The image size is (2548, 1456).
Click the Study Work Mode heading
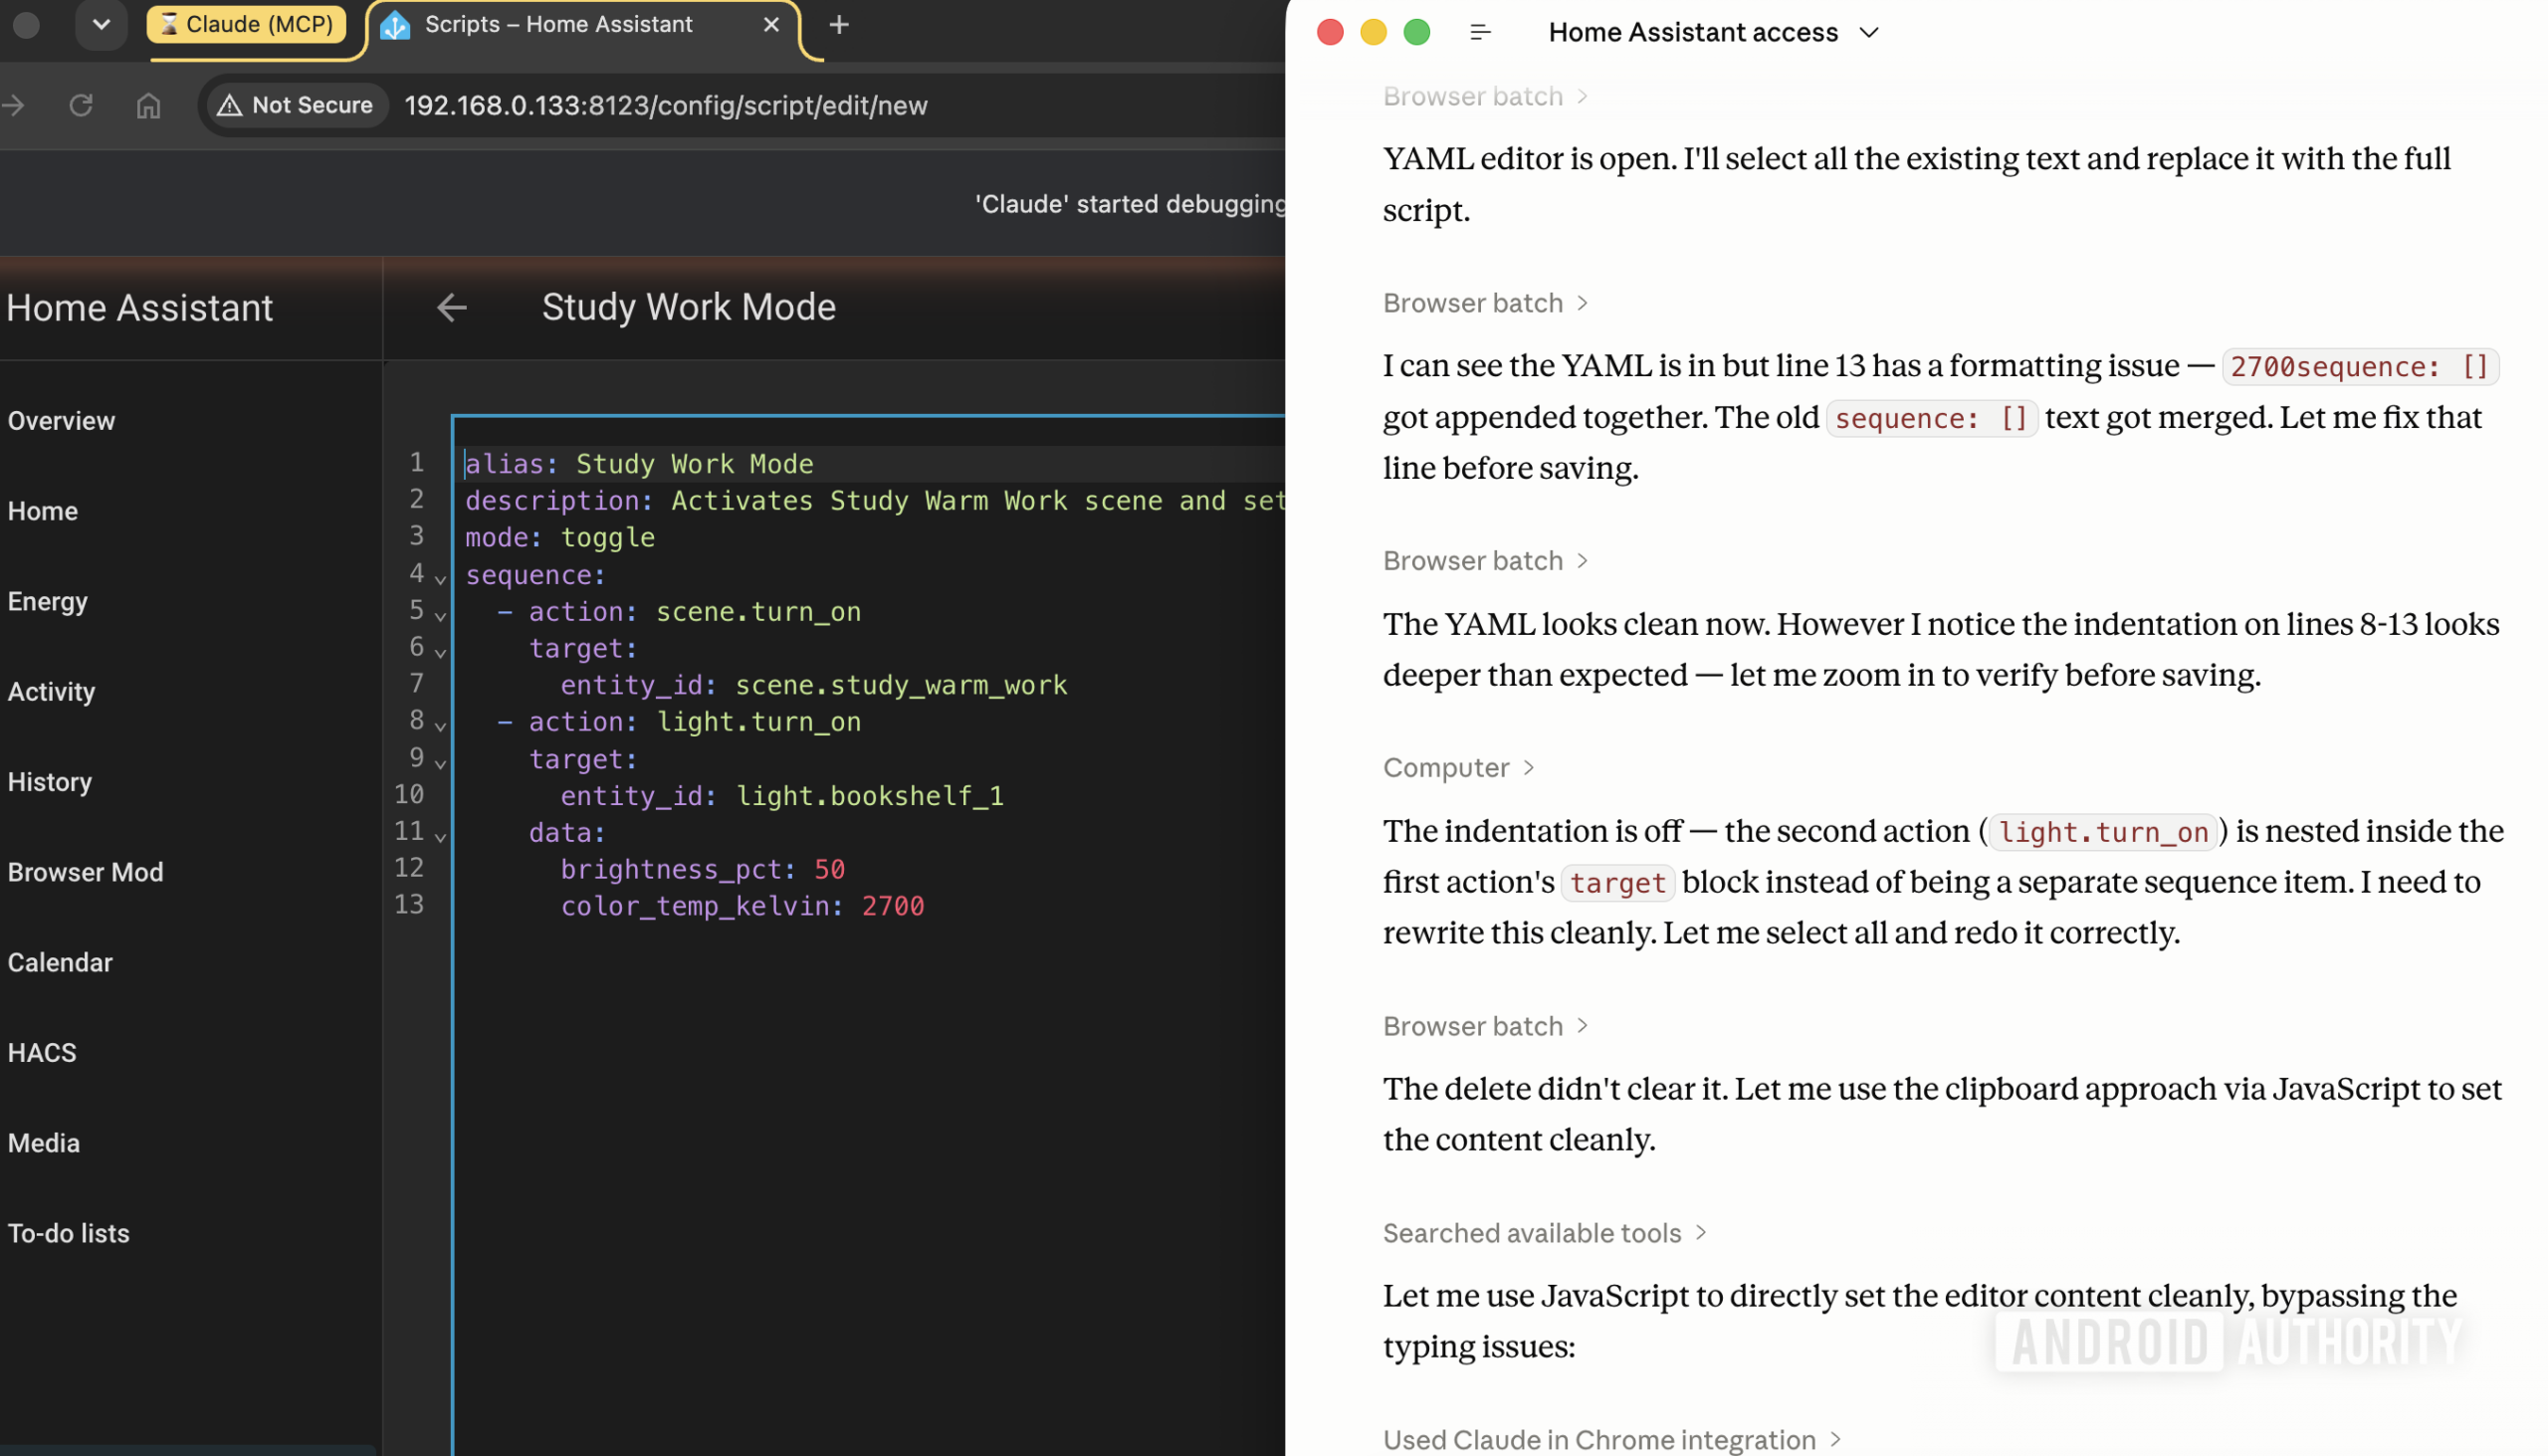tap(689, 307)
